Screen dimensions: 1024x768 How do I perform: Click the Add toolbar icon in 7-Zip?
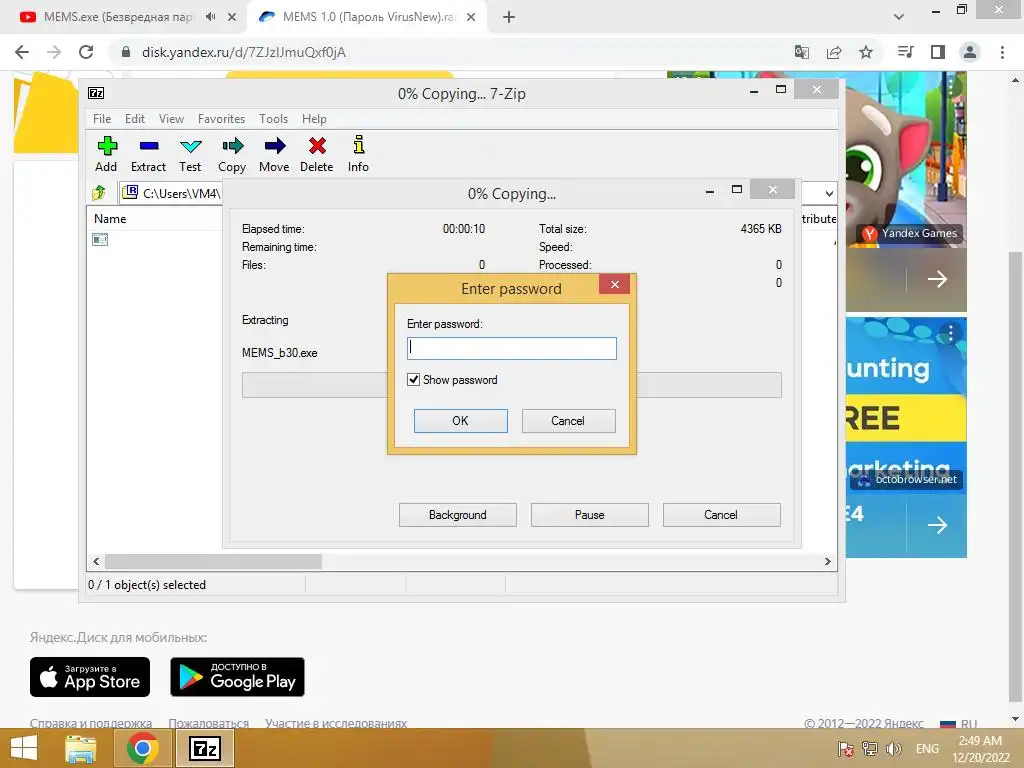[106, 146]
